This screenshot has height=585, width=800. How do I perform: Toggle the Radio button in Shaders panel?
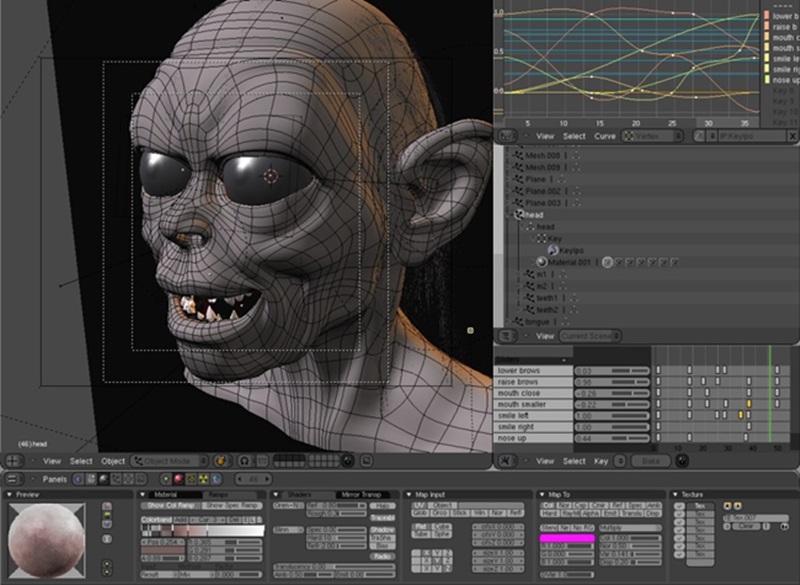[x=382, y=556]
